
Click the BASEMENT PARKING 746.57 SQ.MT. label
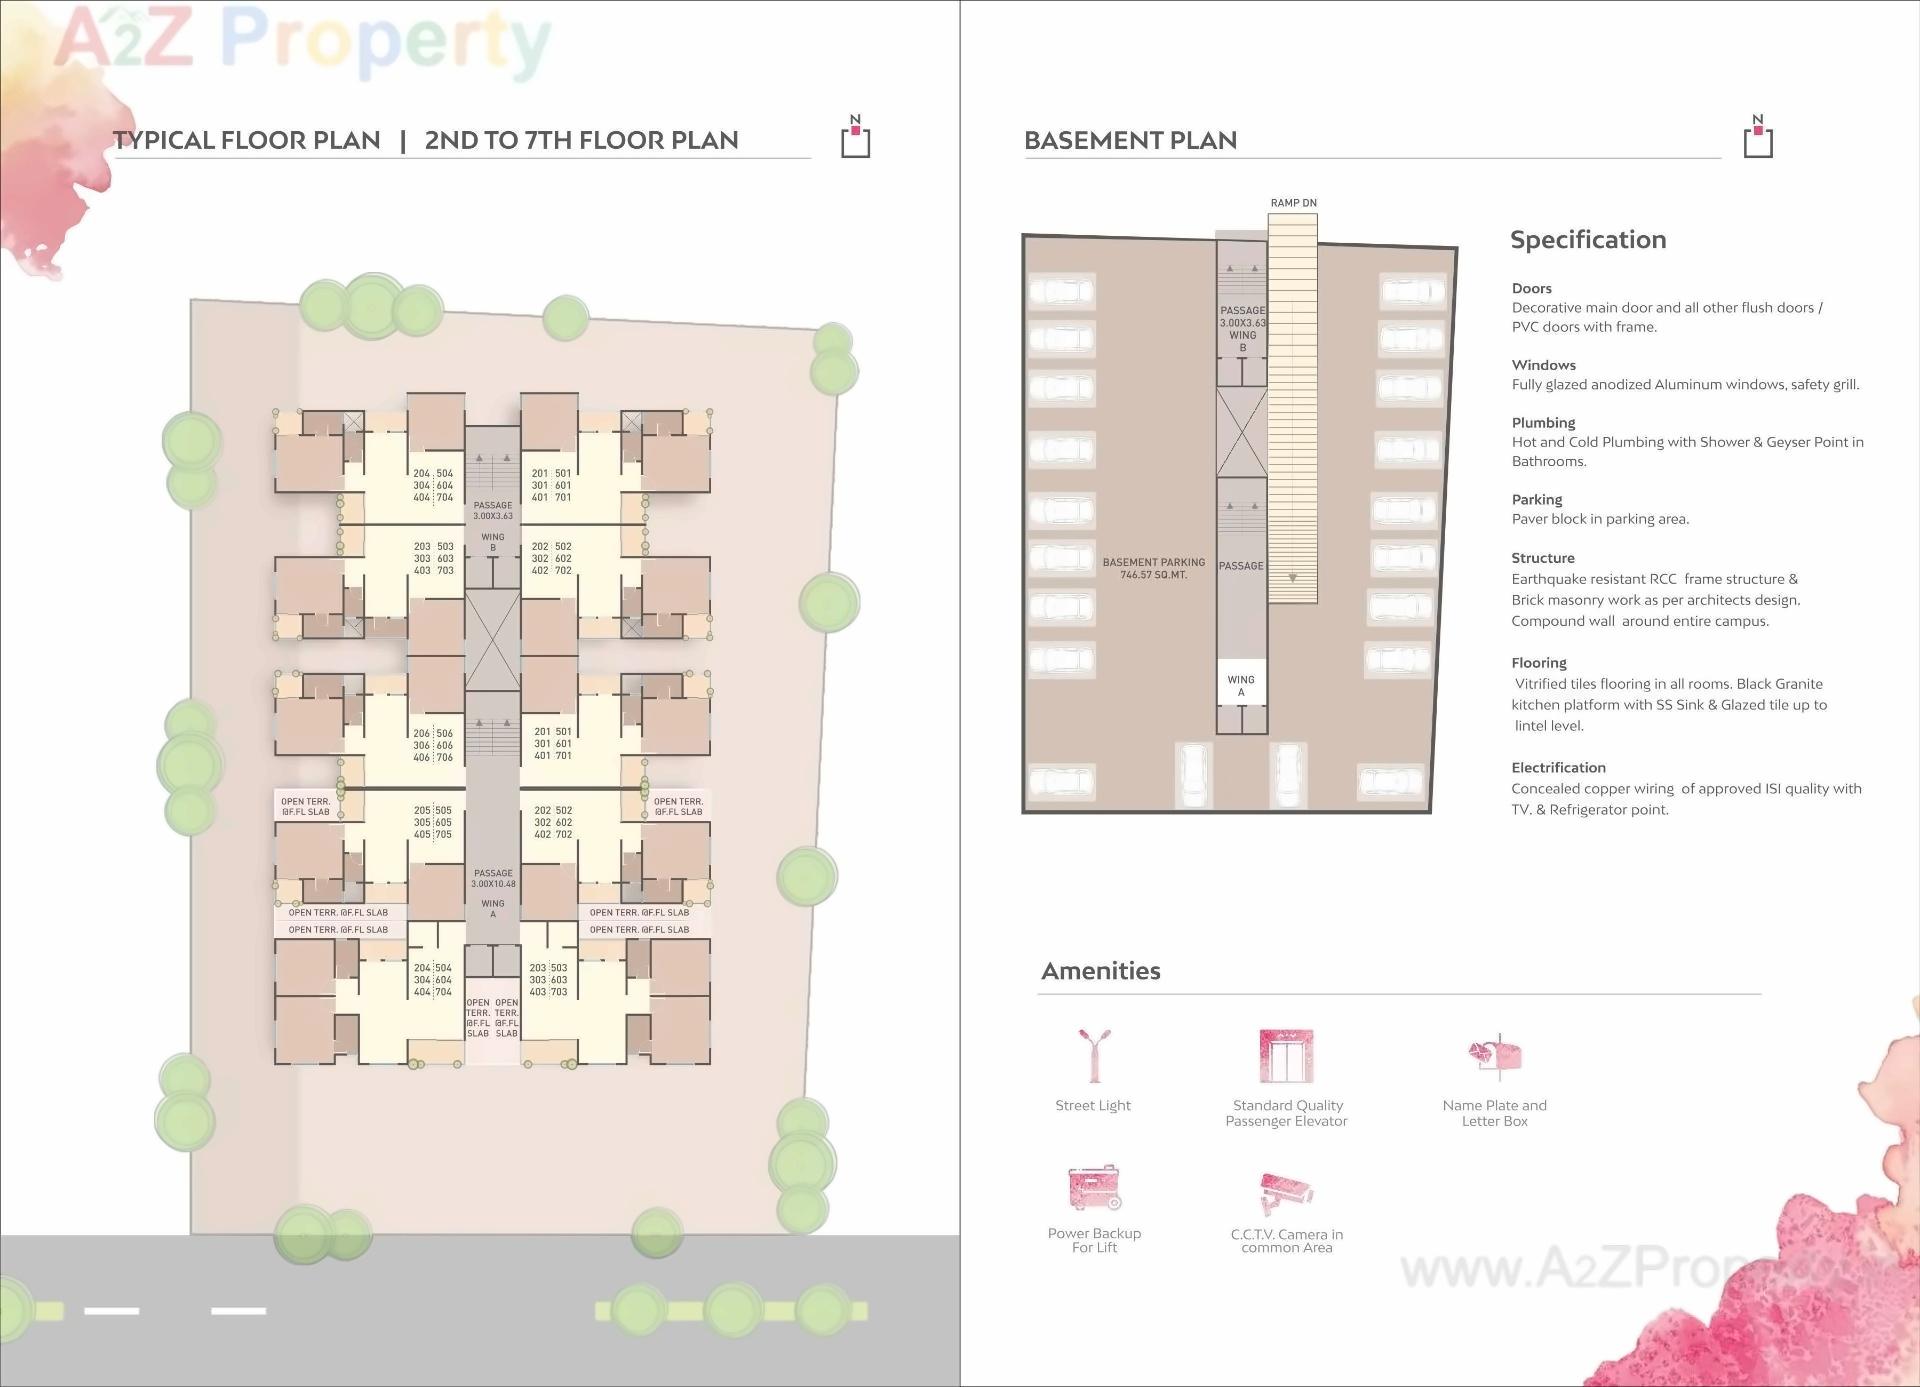[1154, 568]
